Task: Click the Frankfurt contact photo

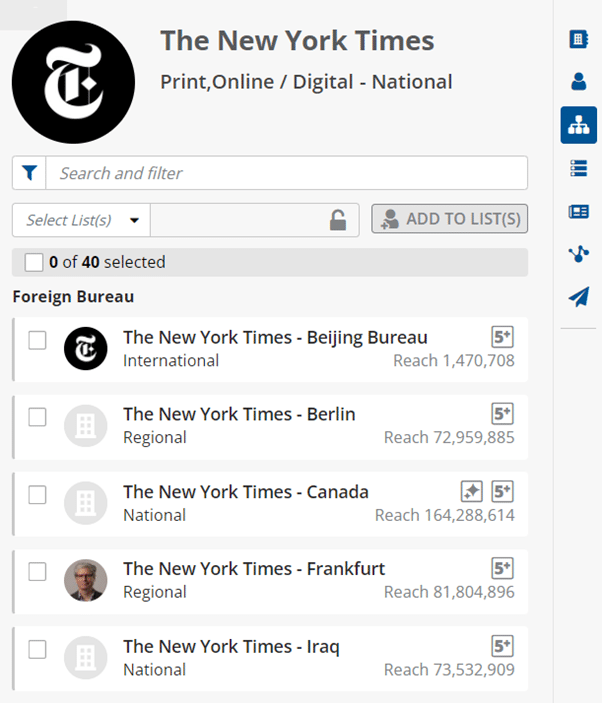Action: (86, 580)
